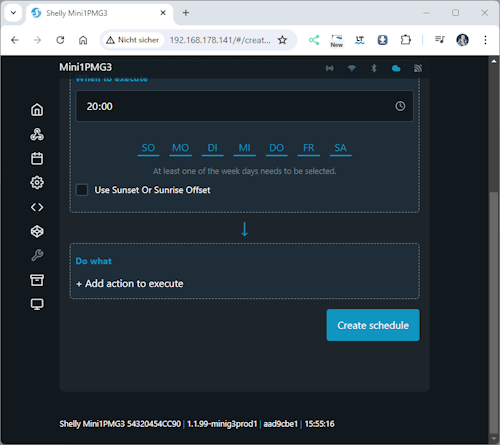Screen dimensions: 500x445
Task: Toggle the MO weekday
Action: [180, 148]
